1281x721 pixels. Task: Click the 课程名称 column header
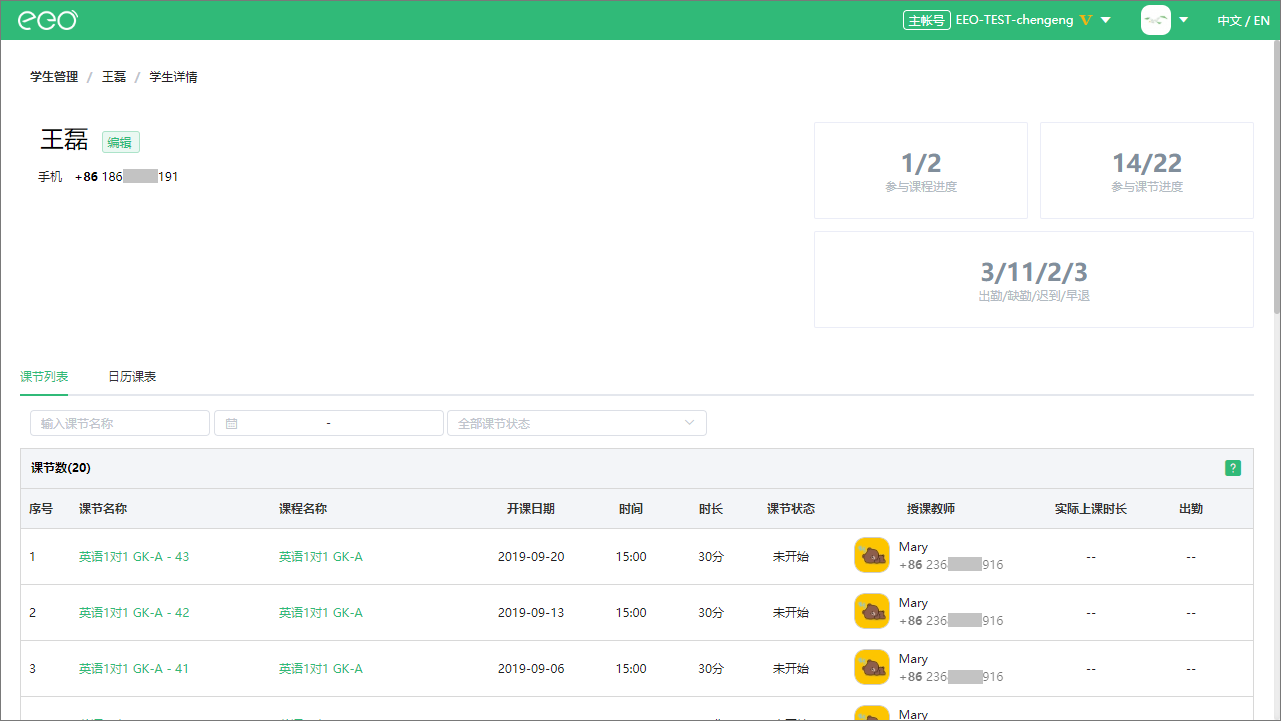(303, 509)
